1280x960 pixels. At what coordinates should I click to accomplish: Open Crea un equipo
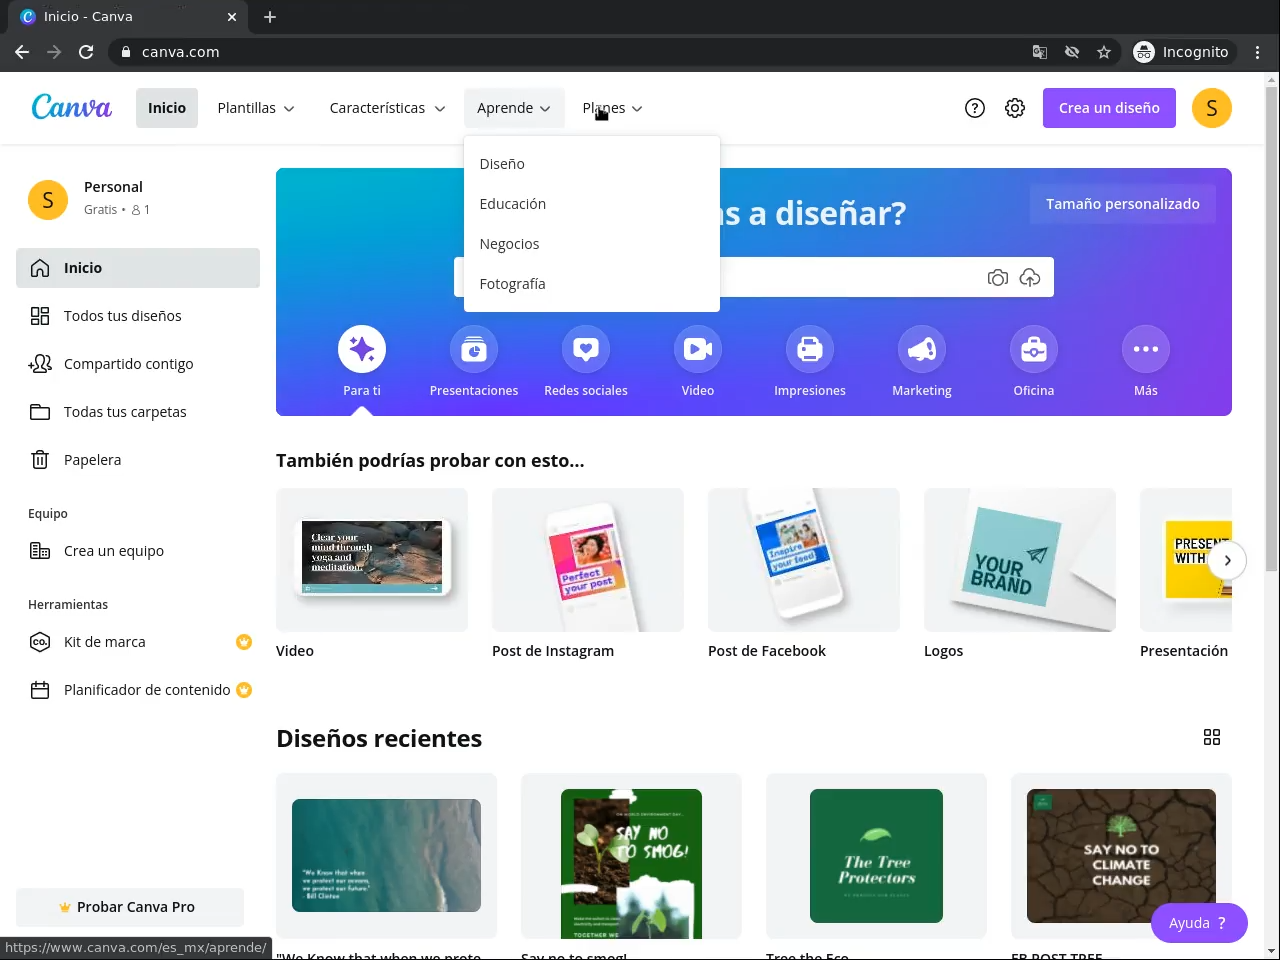pyautogui.click(x=138, y=551)
